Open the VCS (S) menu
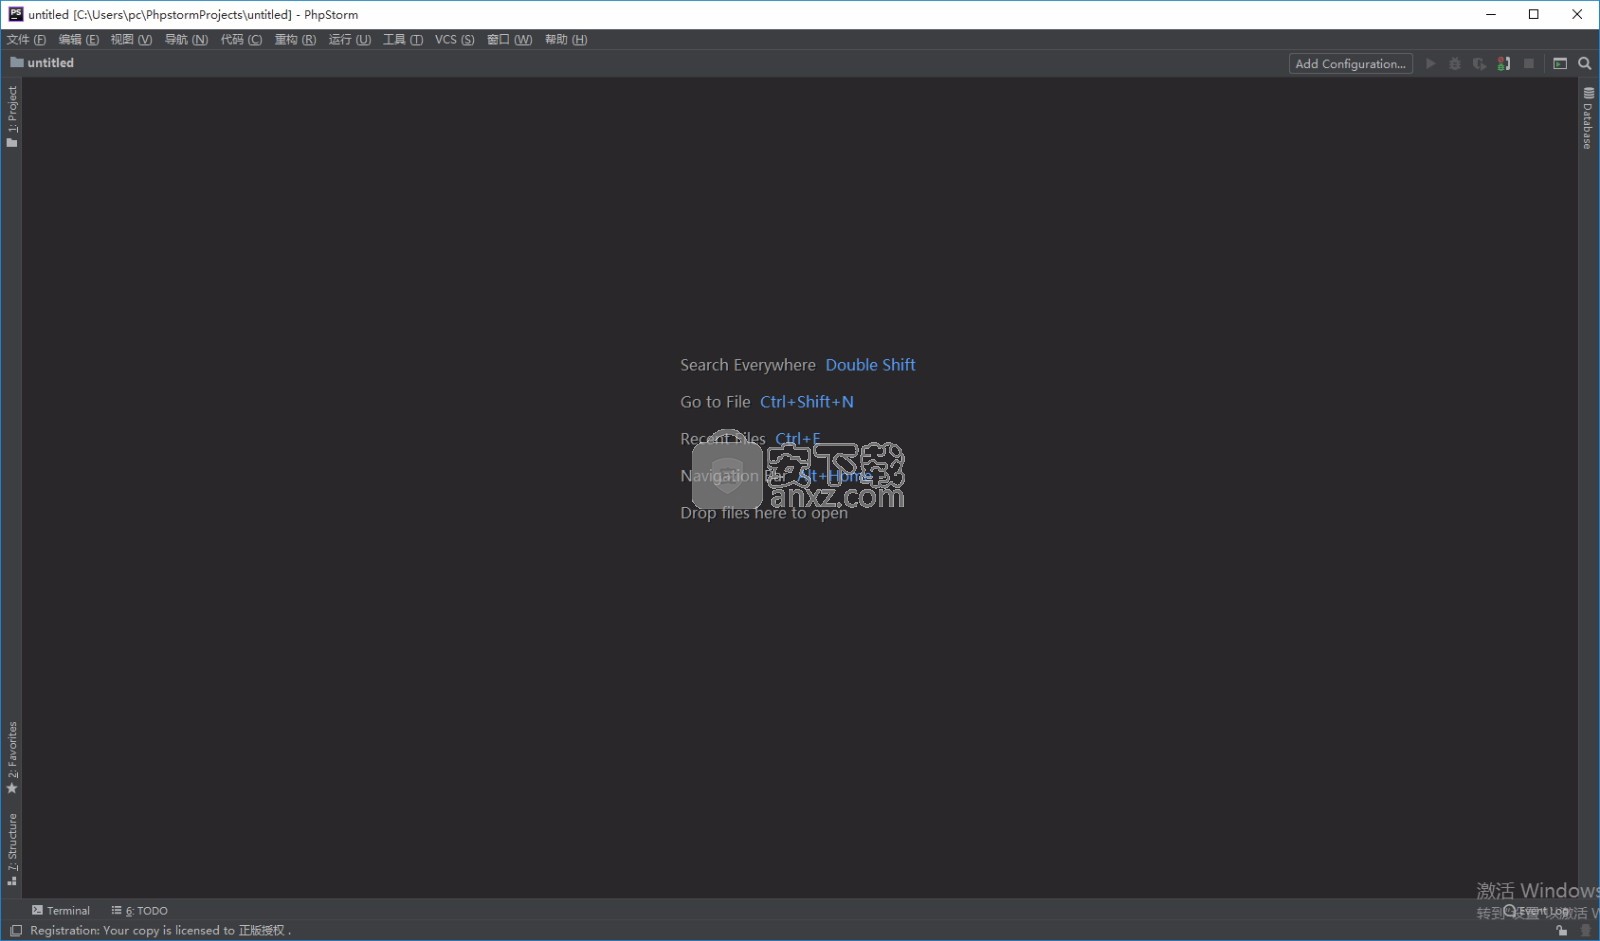1600x941 pixels. point(454,39)
